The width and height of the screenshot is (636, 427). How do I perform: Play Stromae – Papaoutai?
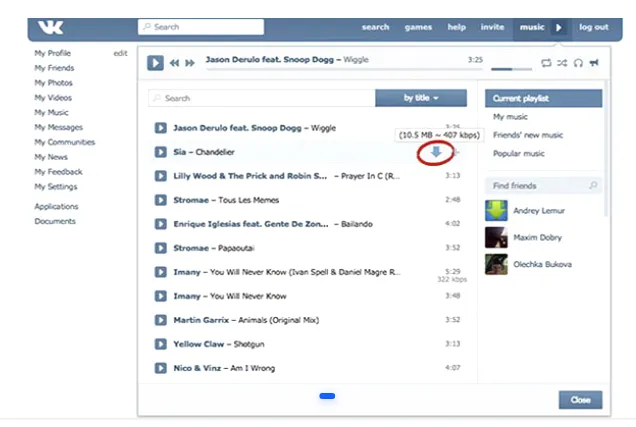(x=161, y=248)
